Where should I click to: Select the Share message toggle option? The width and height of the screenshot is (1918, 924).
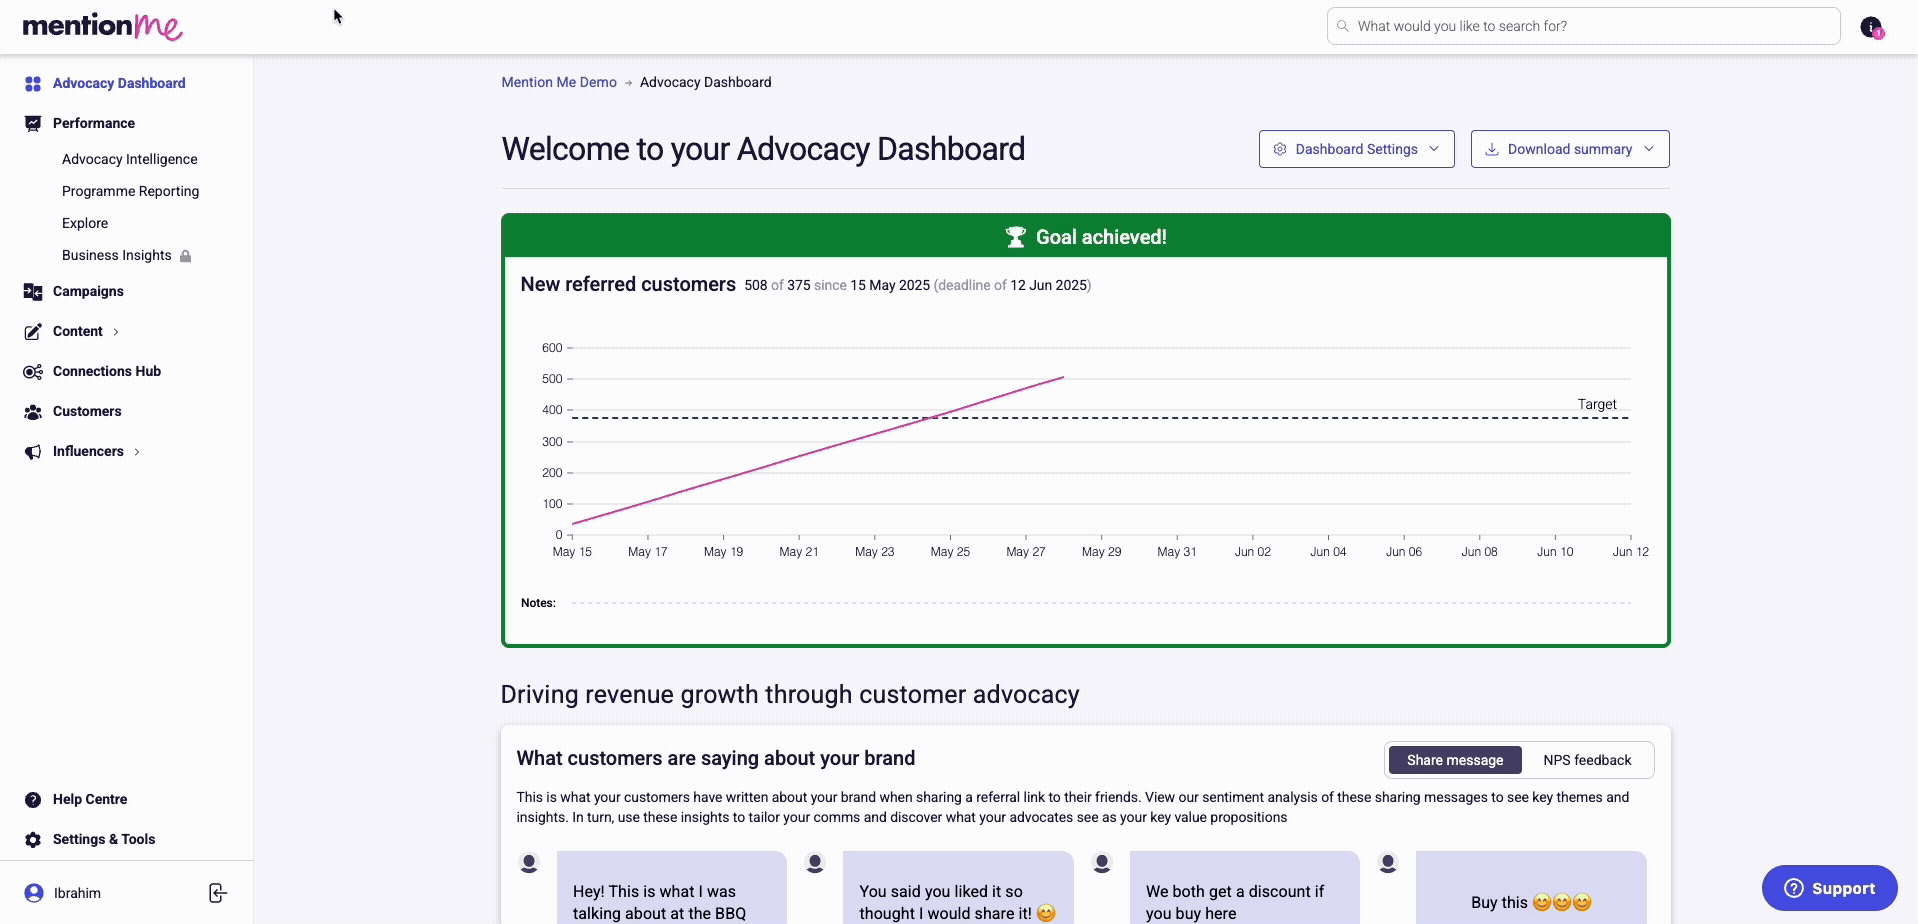click(x=1454, y=760)
